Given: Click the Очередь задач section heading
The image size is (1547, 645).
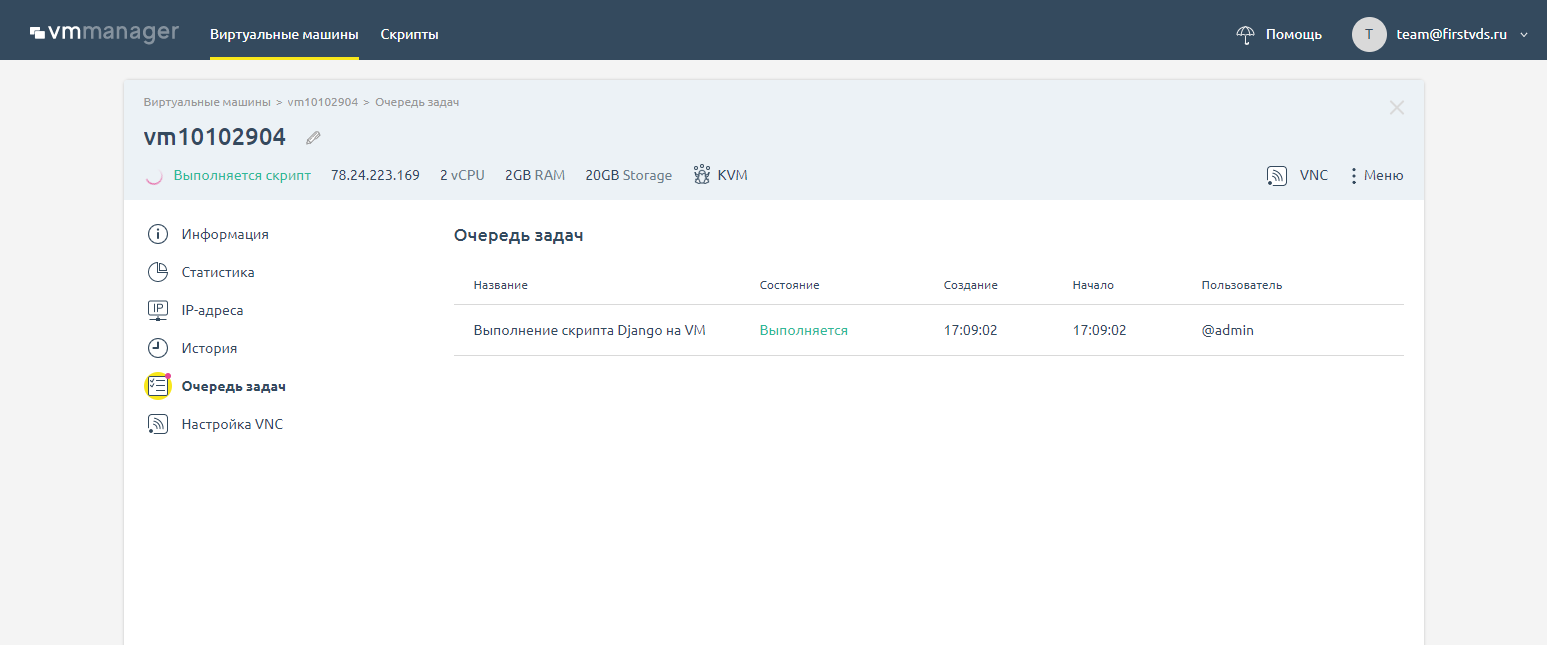Looking at the screenshot, I should pyautogui.click(x=518, y=236).
